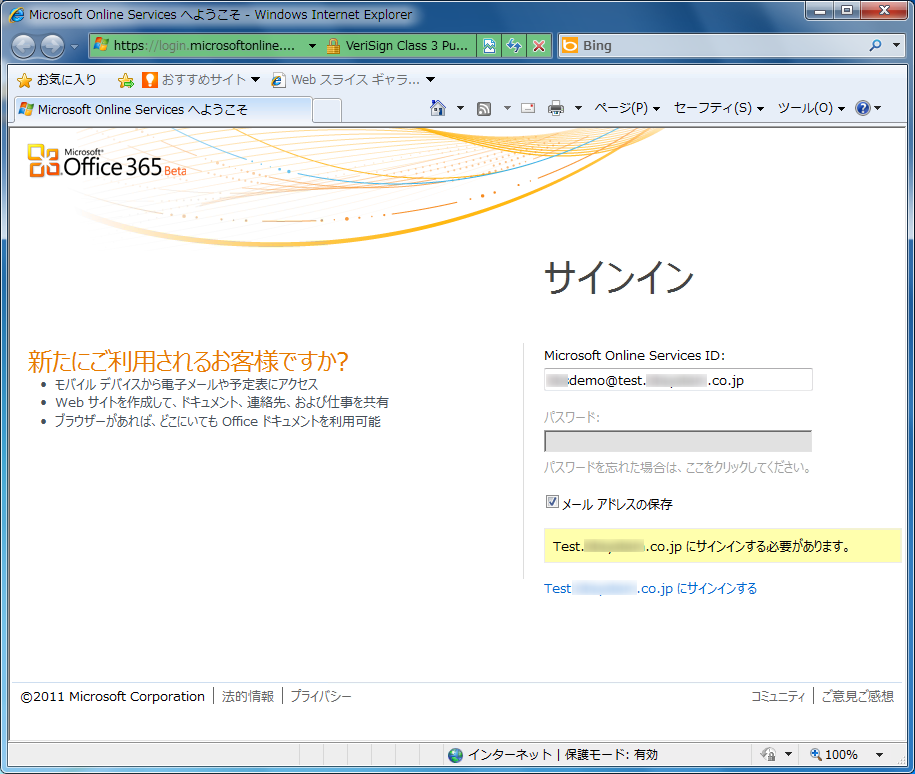Click the forgot password link text
The height and width of the screenshot is (774, 915).
click(x=677, y=468)
